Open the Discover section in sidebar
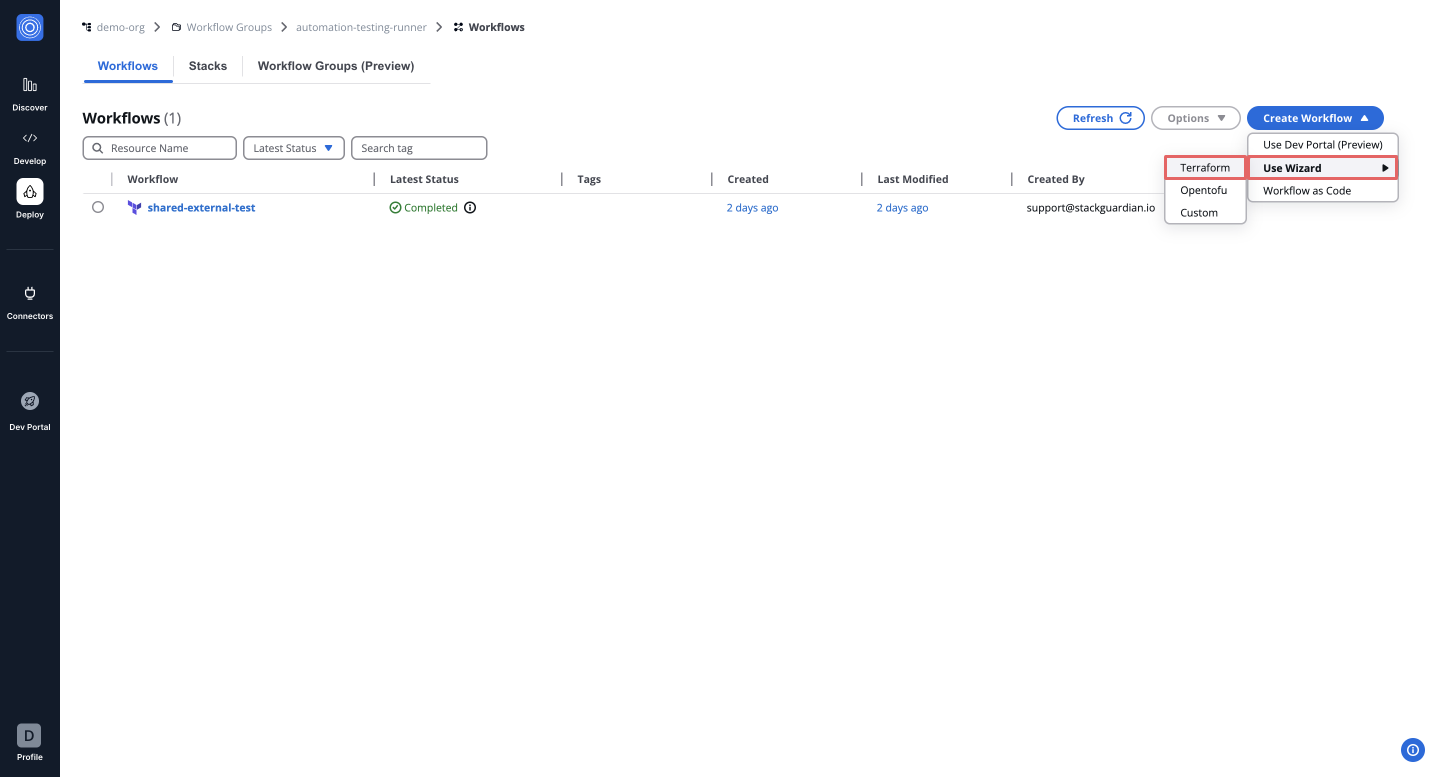The image size is (1440, 777). point(30,93)
